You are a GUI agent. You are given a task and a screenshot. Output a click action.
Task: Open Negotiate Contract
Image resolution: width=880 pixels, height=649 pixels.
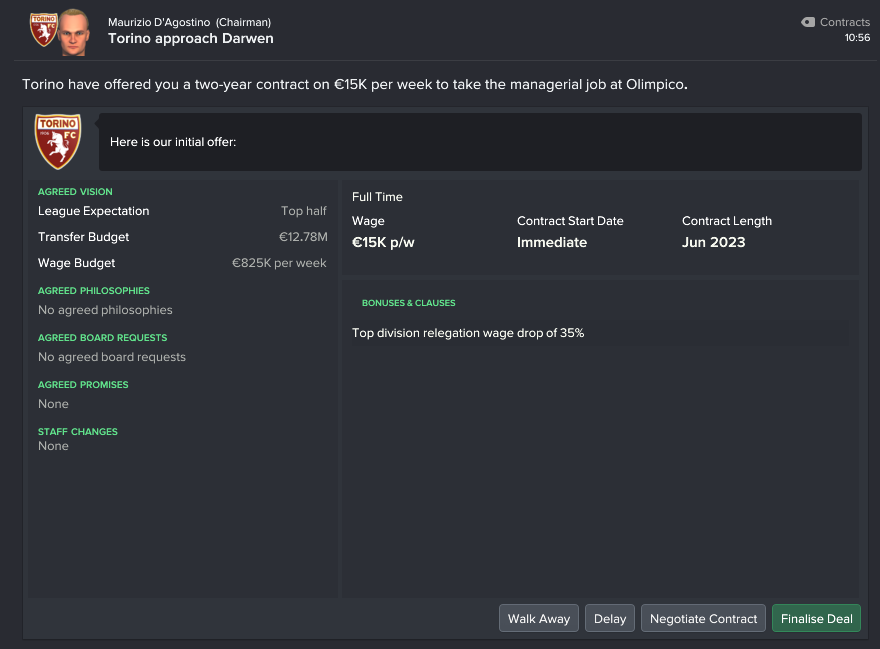[x=703, y=618]
